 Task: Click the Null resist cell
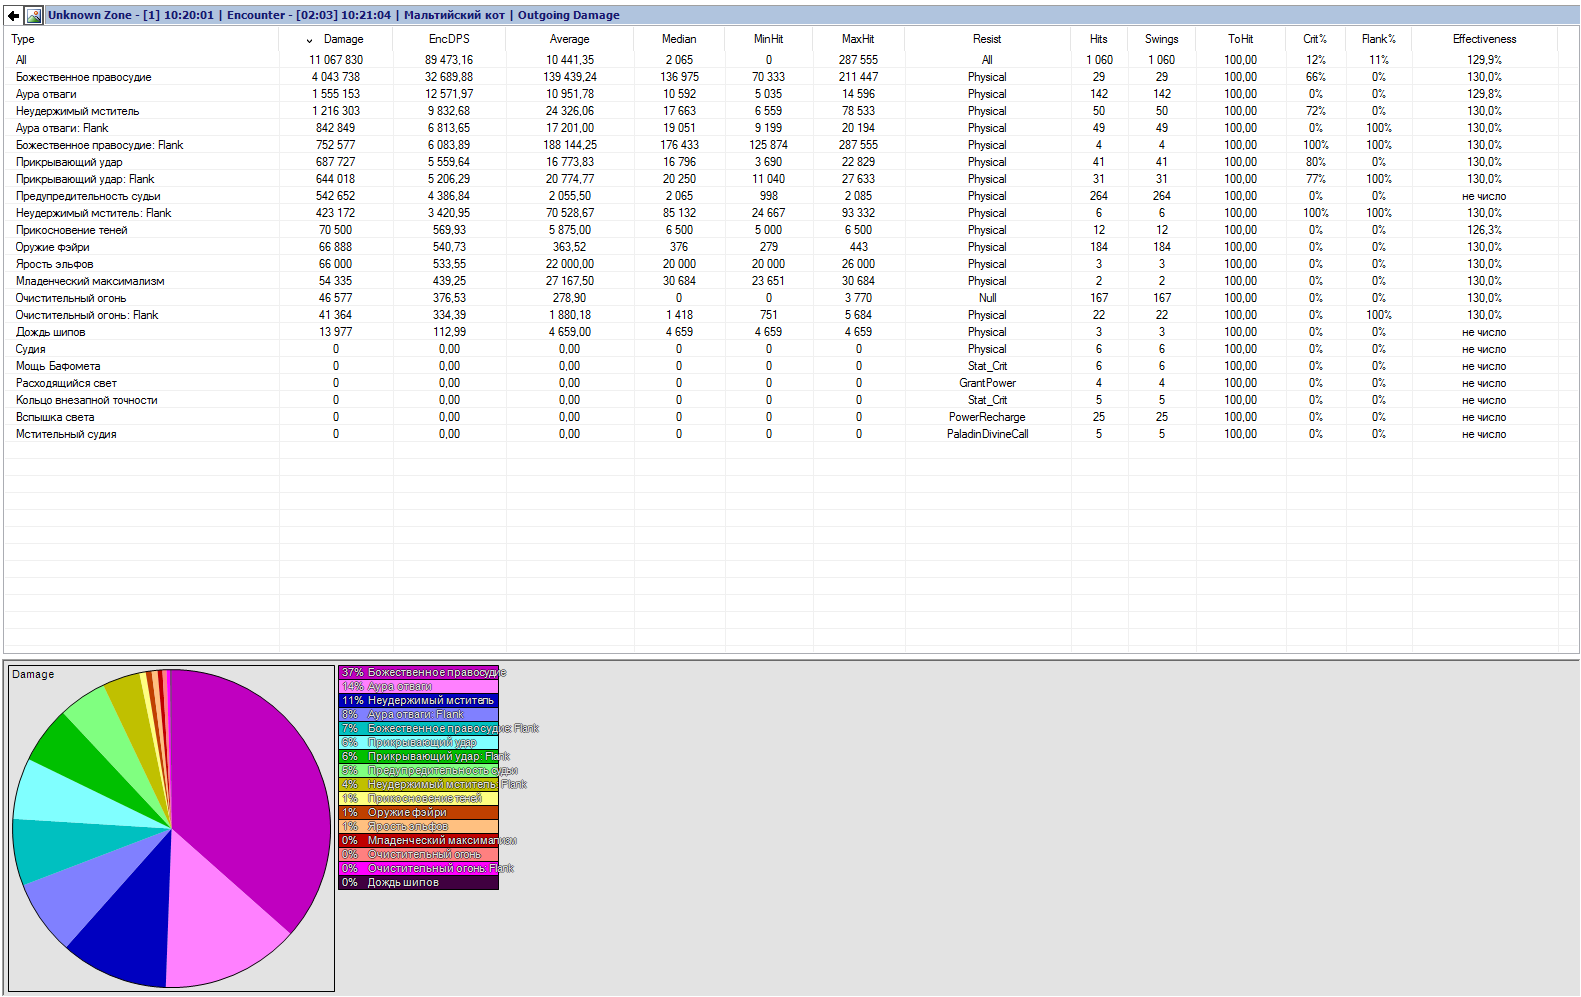point(987,298)
